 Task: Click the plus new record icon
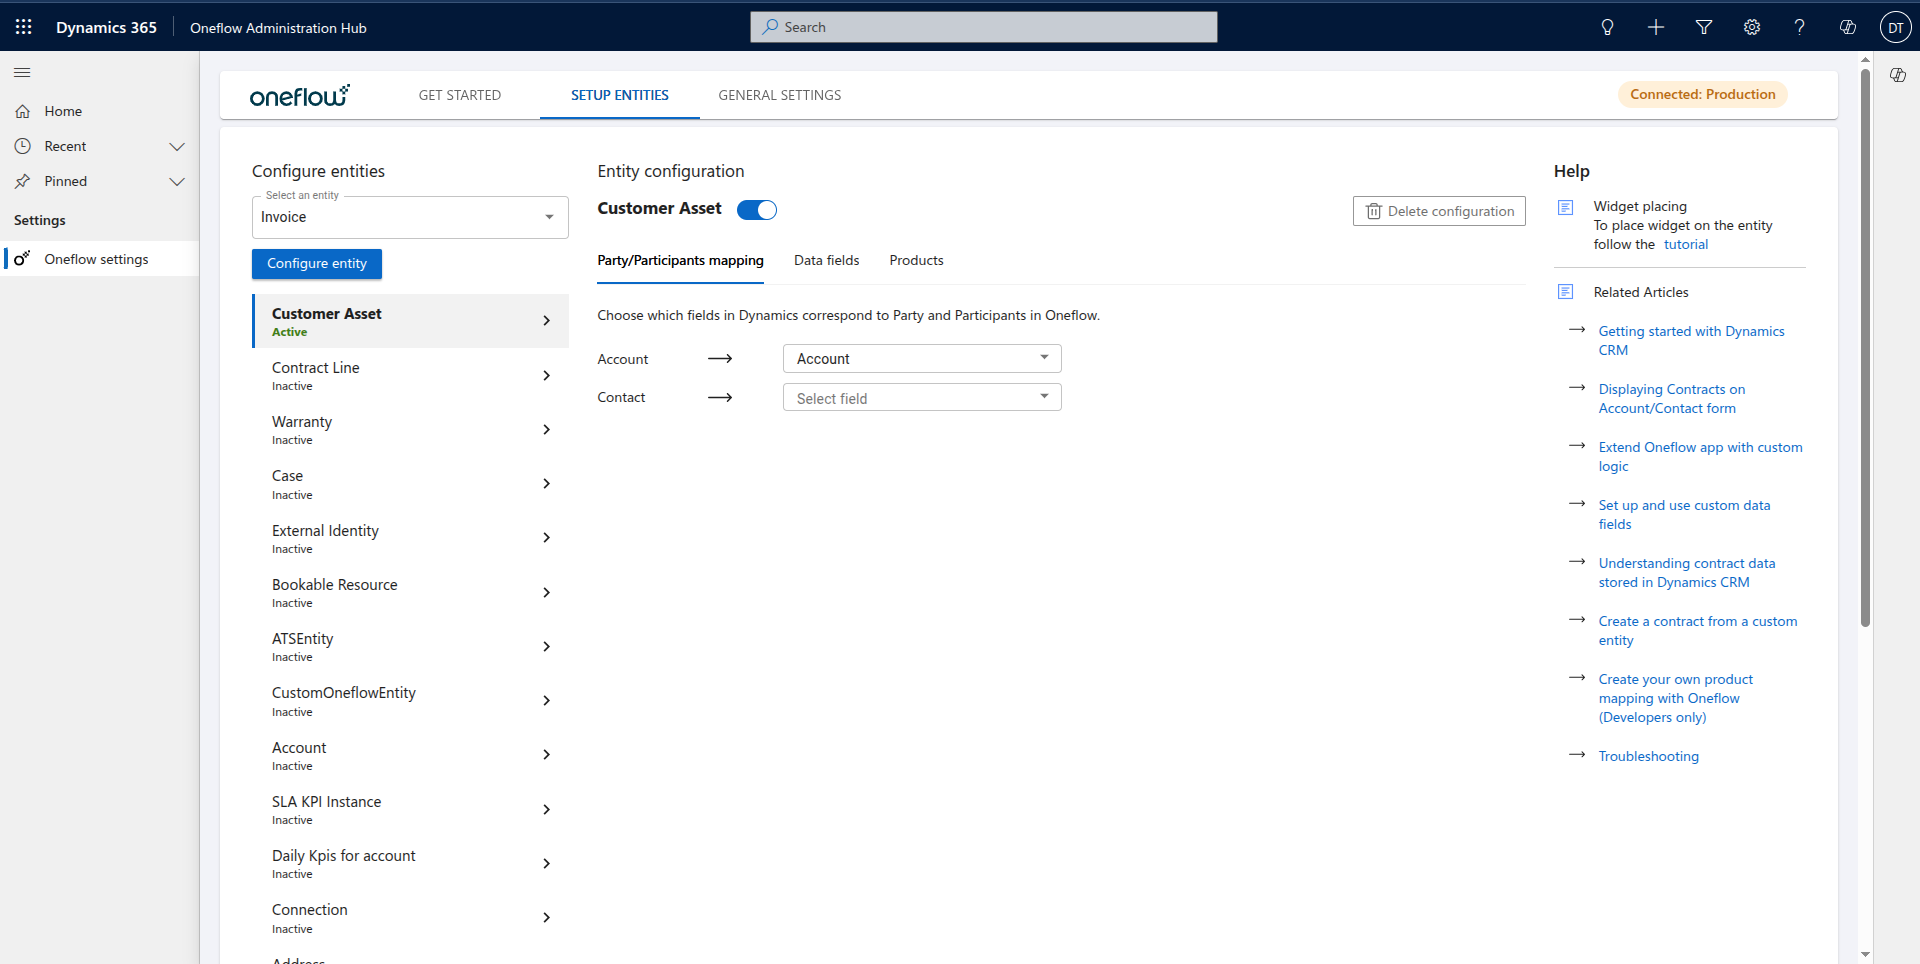click(1656, 27)
